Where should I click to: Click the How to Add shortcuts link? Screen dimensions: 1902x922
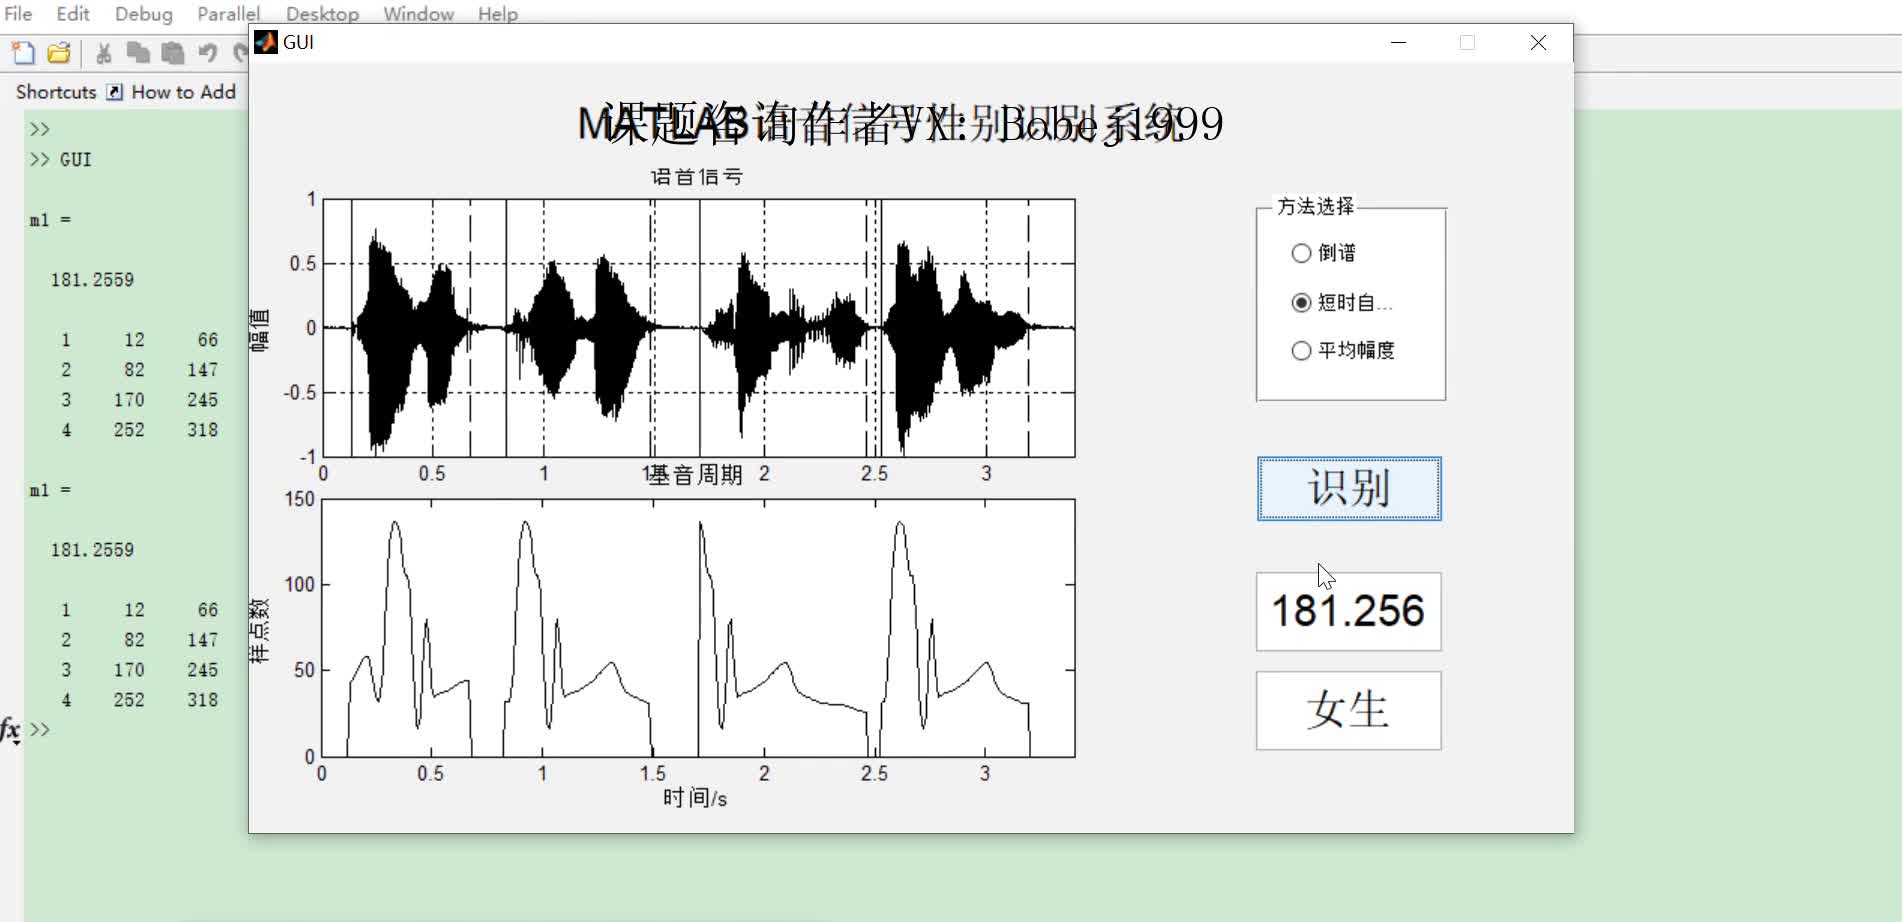184,91
